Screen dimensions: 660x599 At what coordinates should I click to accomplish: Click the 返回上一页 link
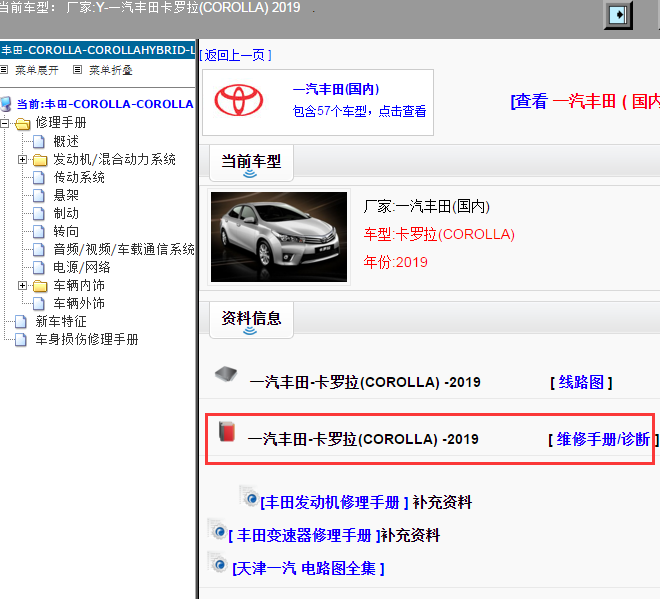(x=235, y=55)
